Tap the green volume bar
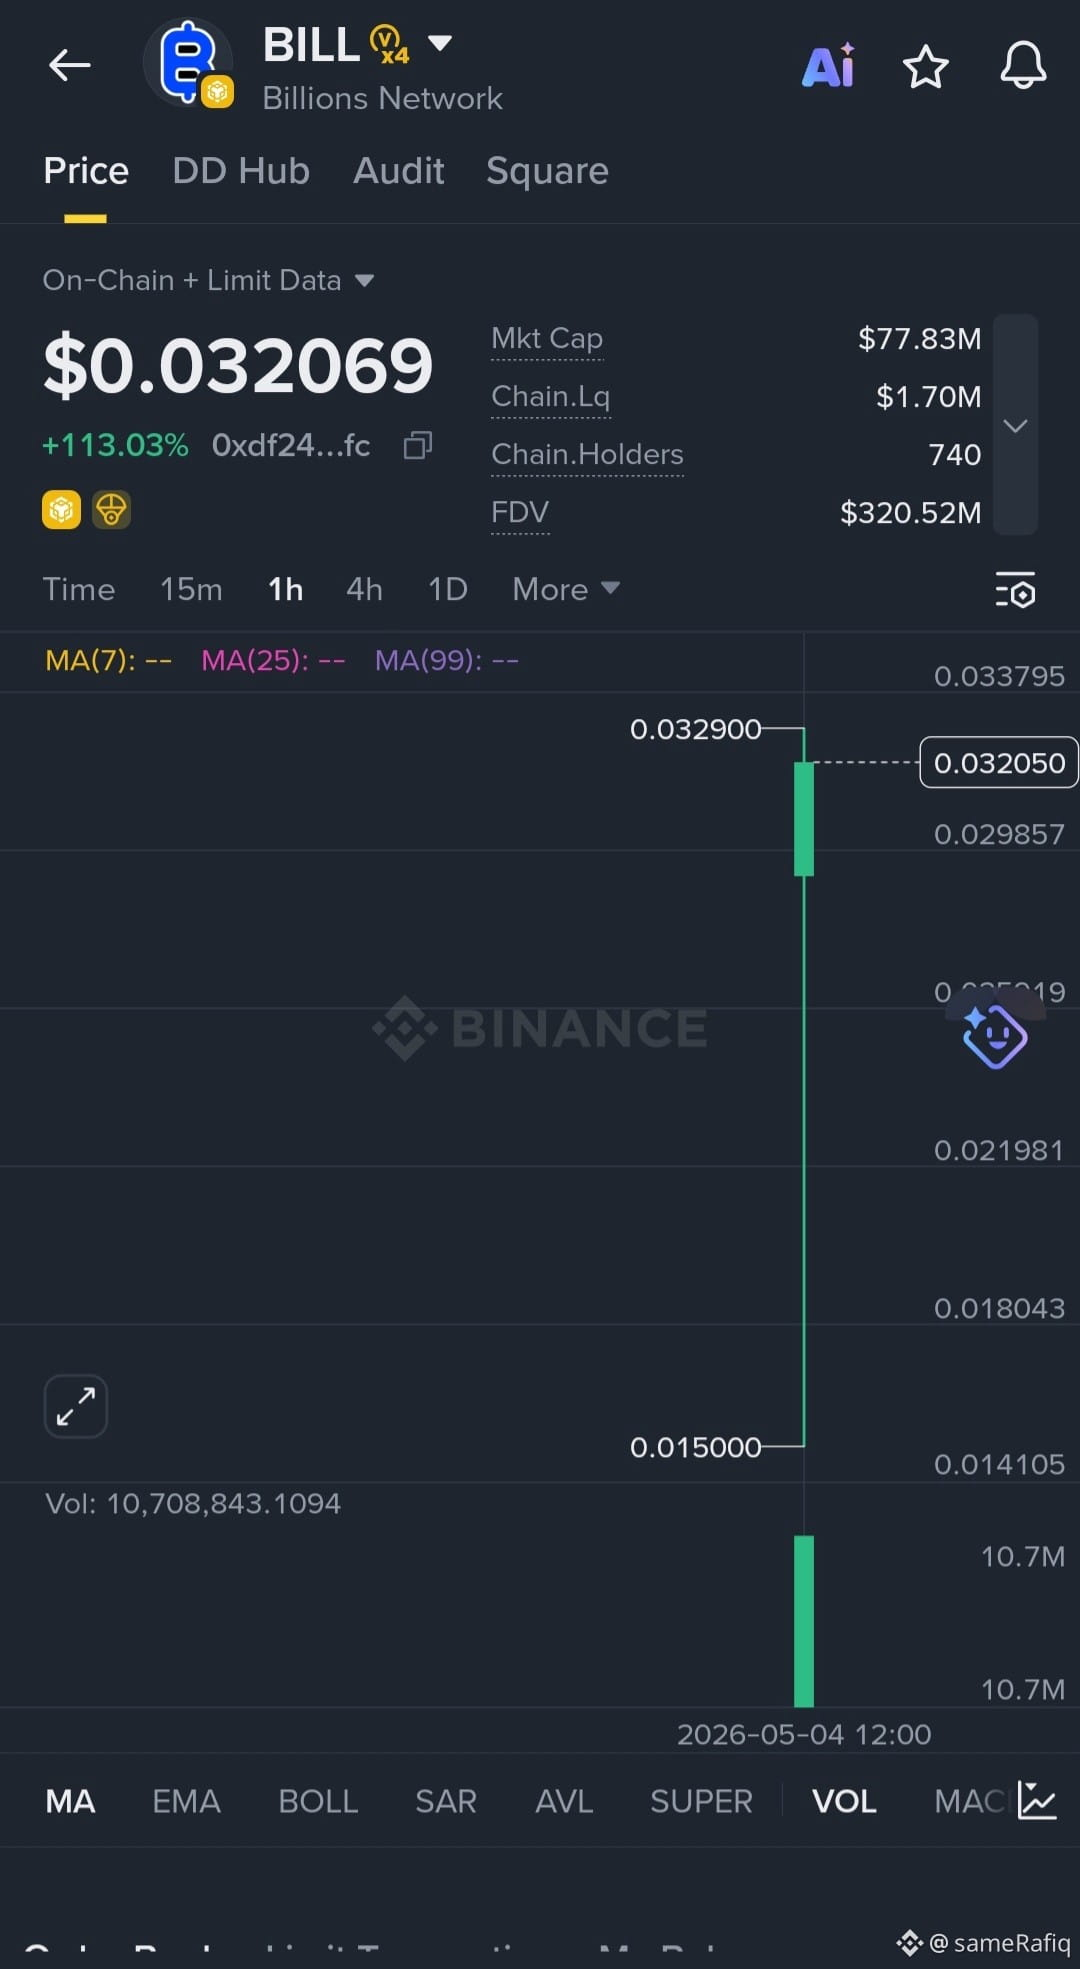 804,1621
